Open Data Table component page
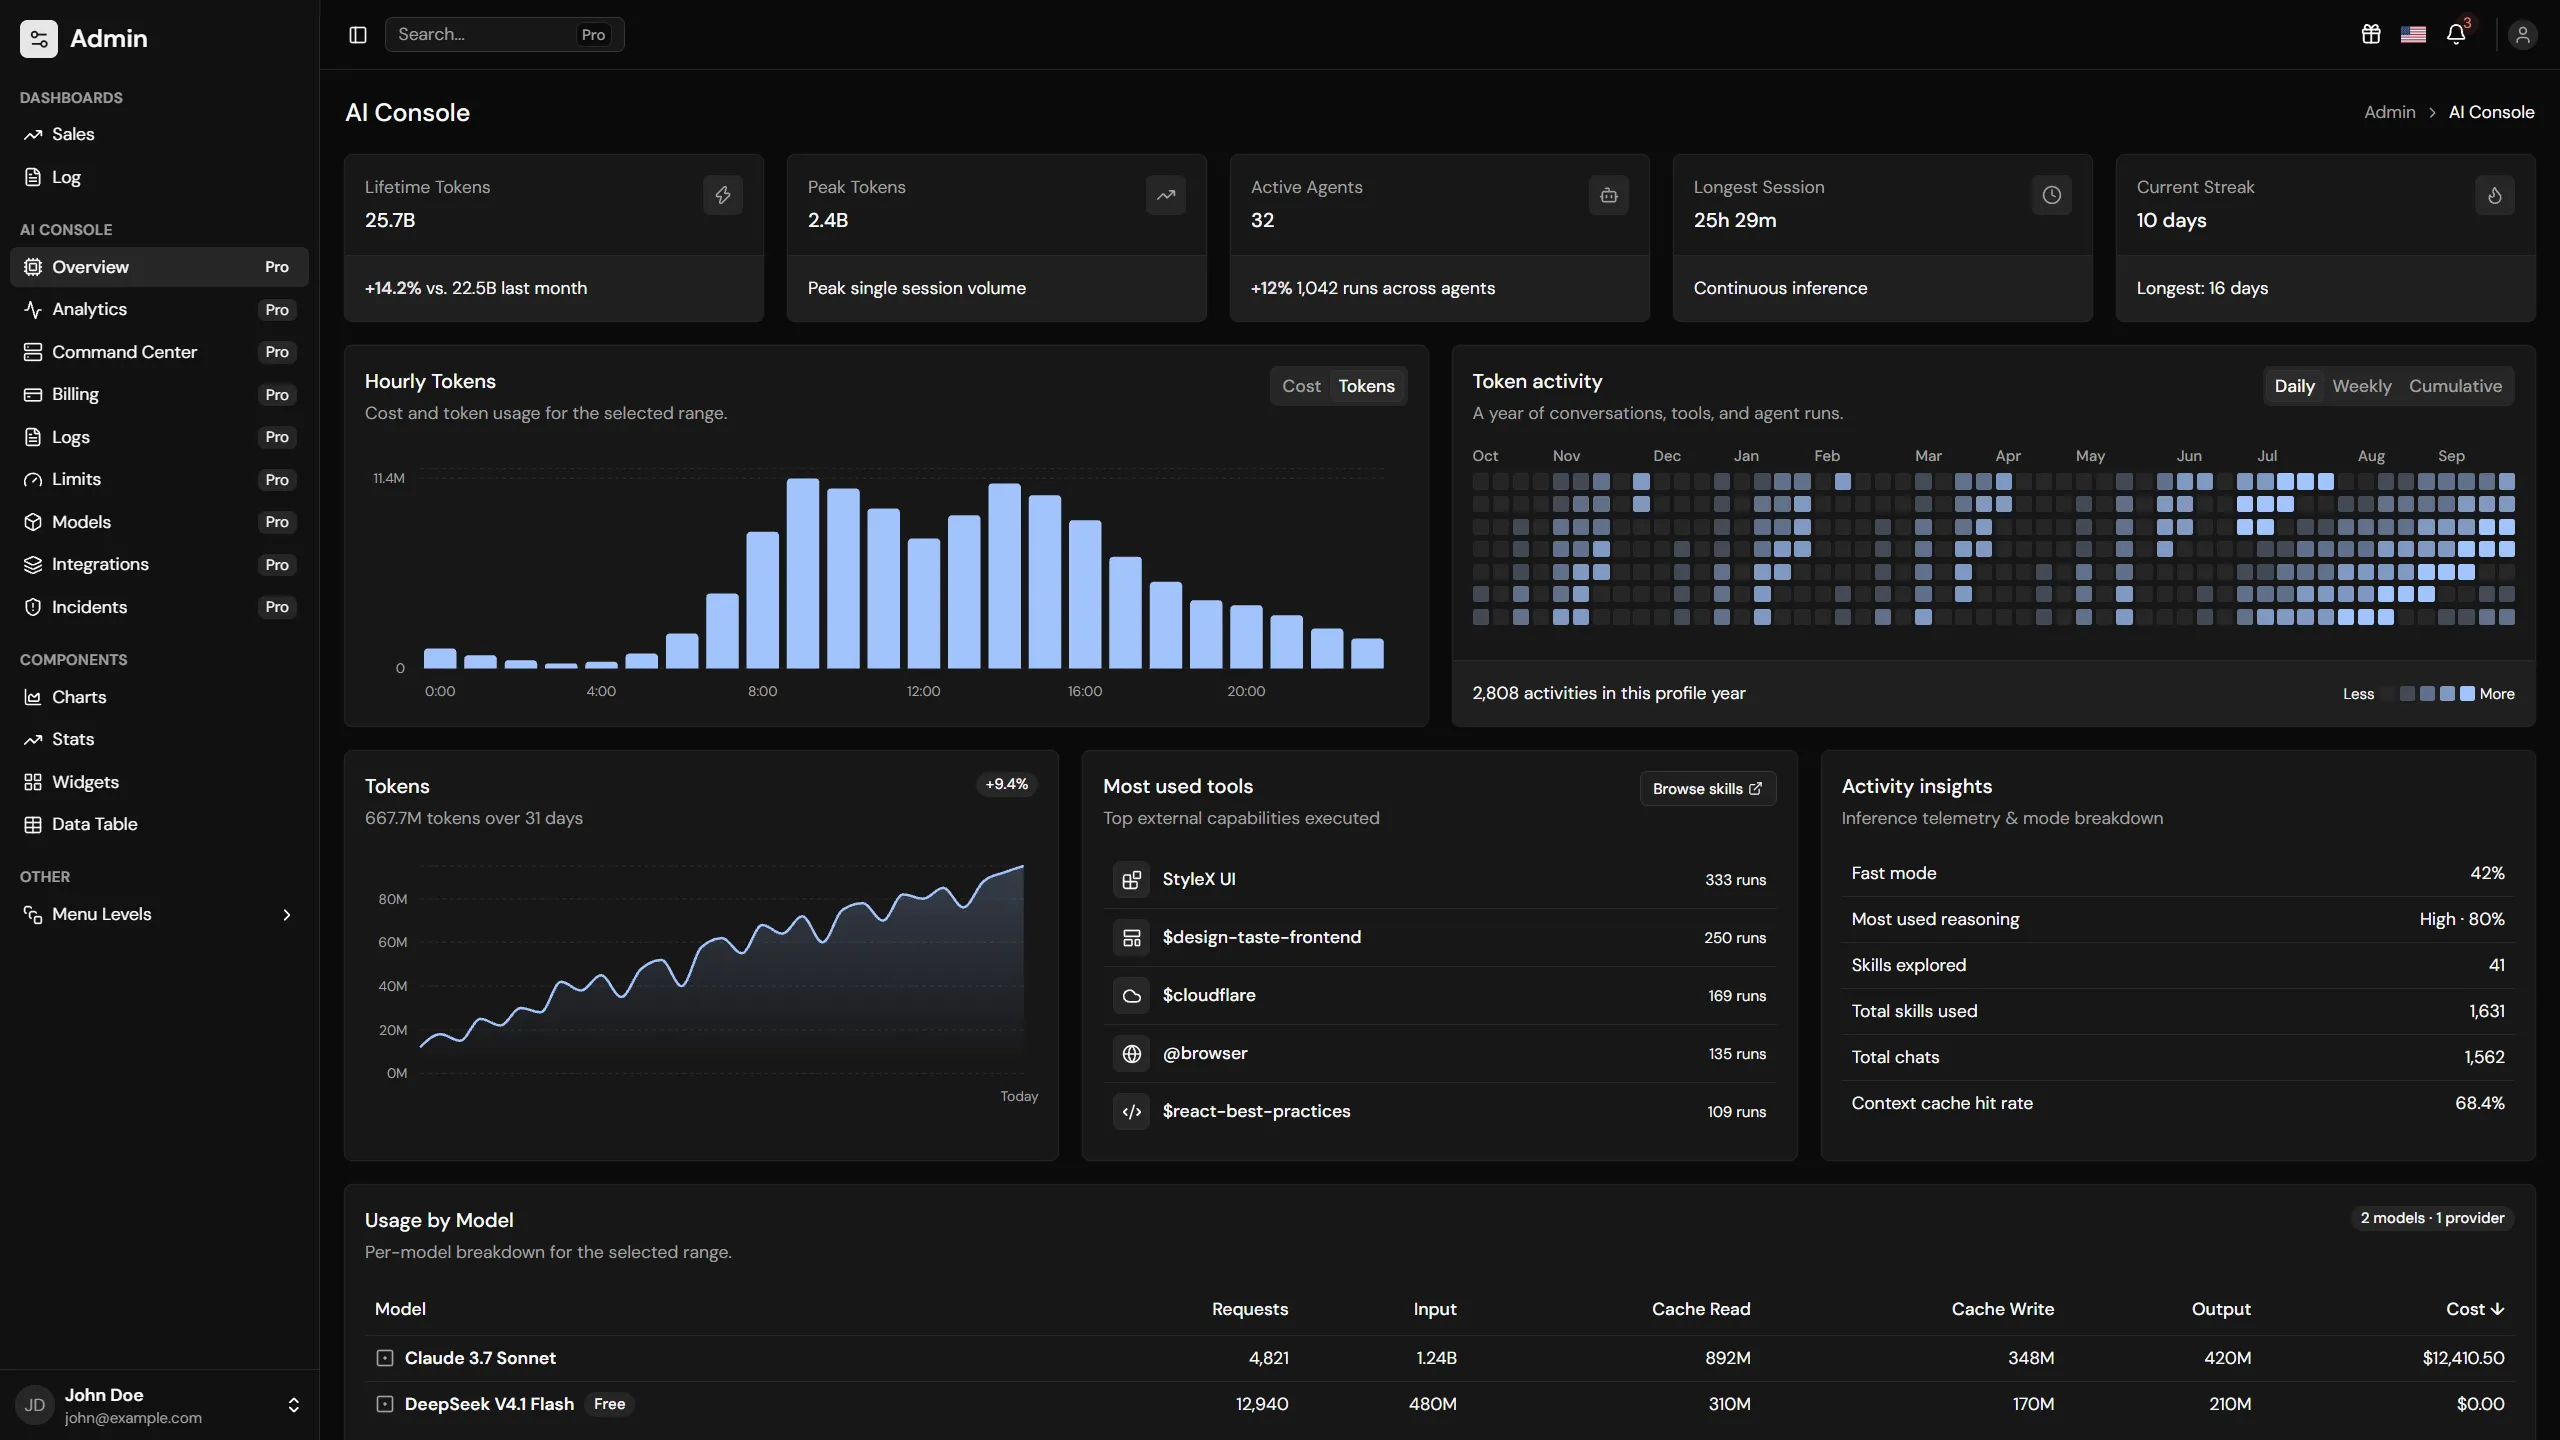 tap(160, 824)
